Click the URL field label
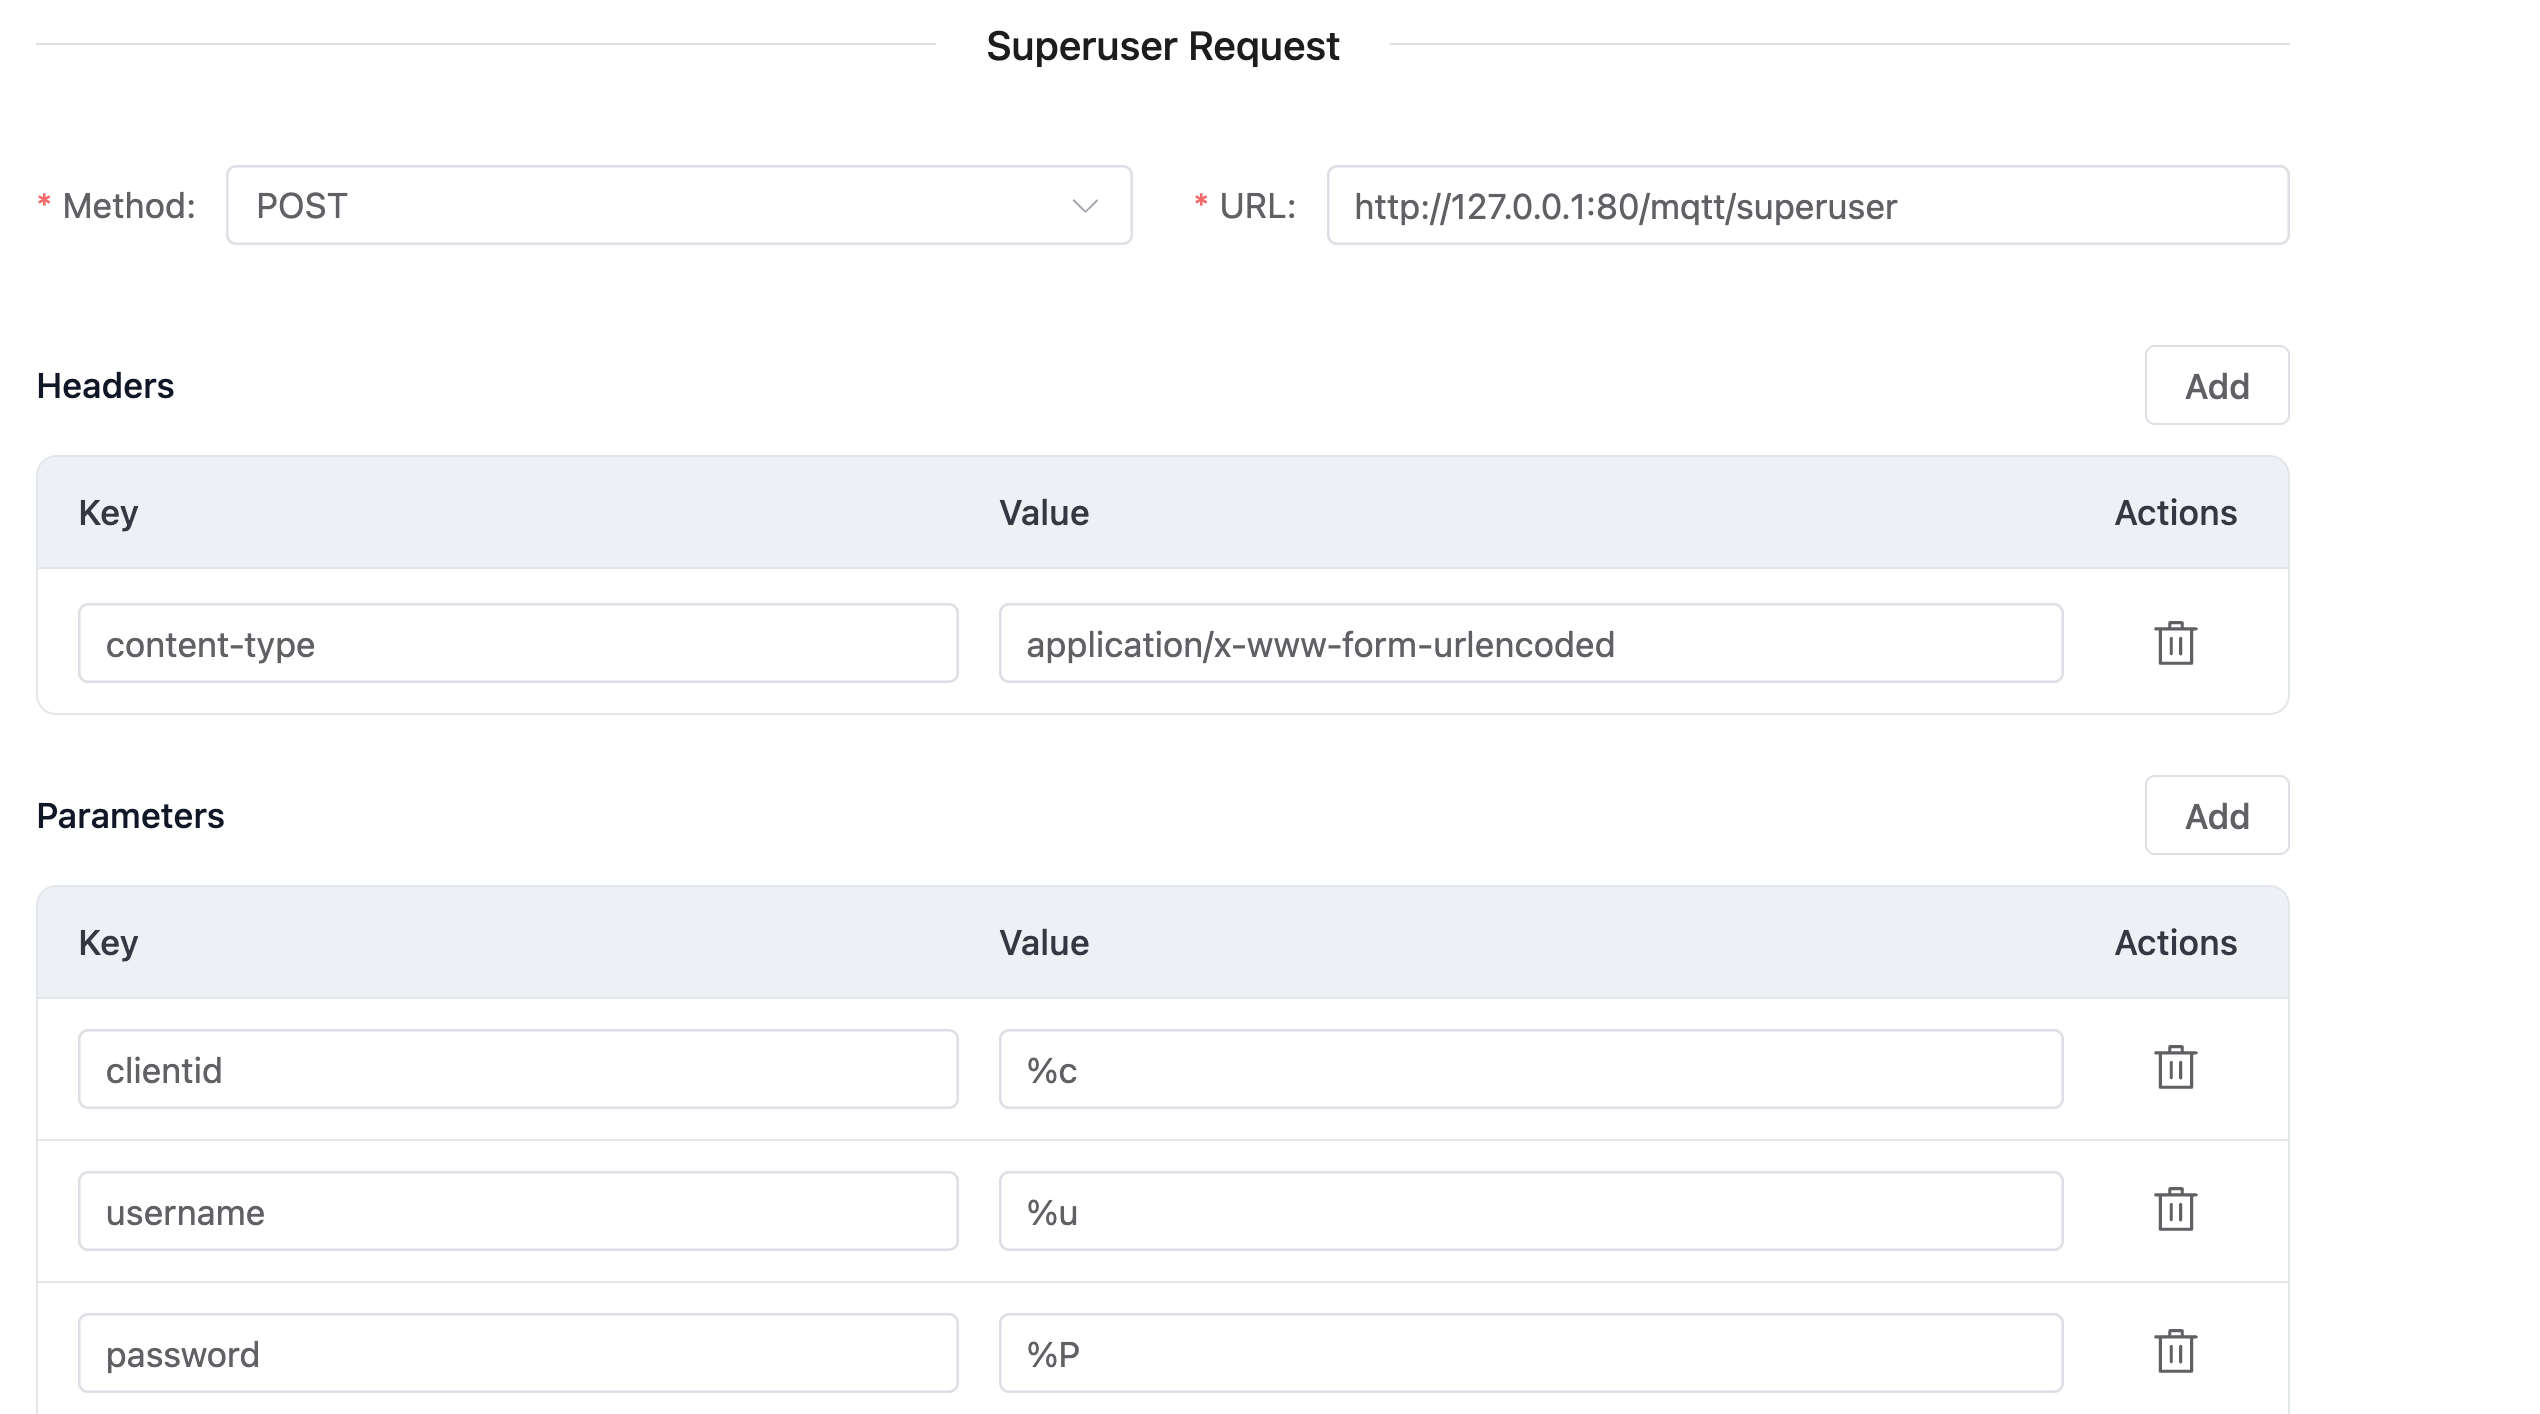The width and height of the screenshot is (2540, 1414). click(1257, 206)
